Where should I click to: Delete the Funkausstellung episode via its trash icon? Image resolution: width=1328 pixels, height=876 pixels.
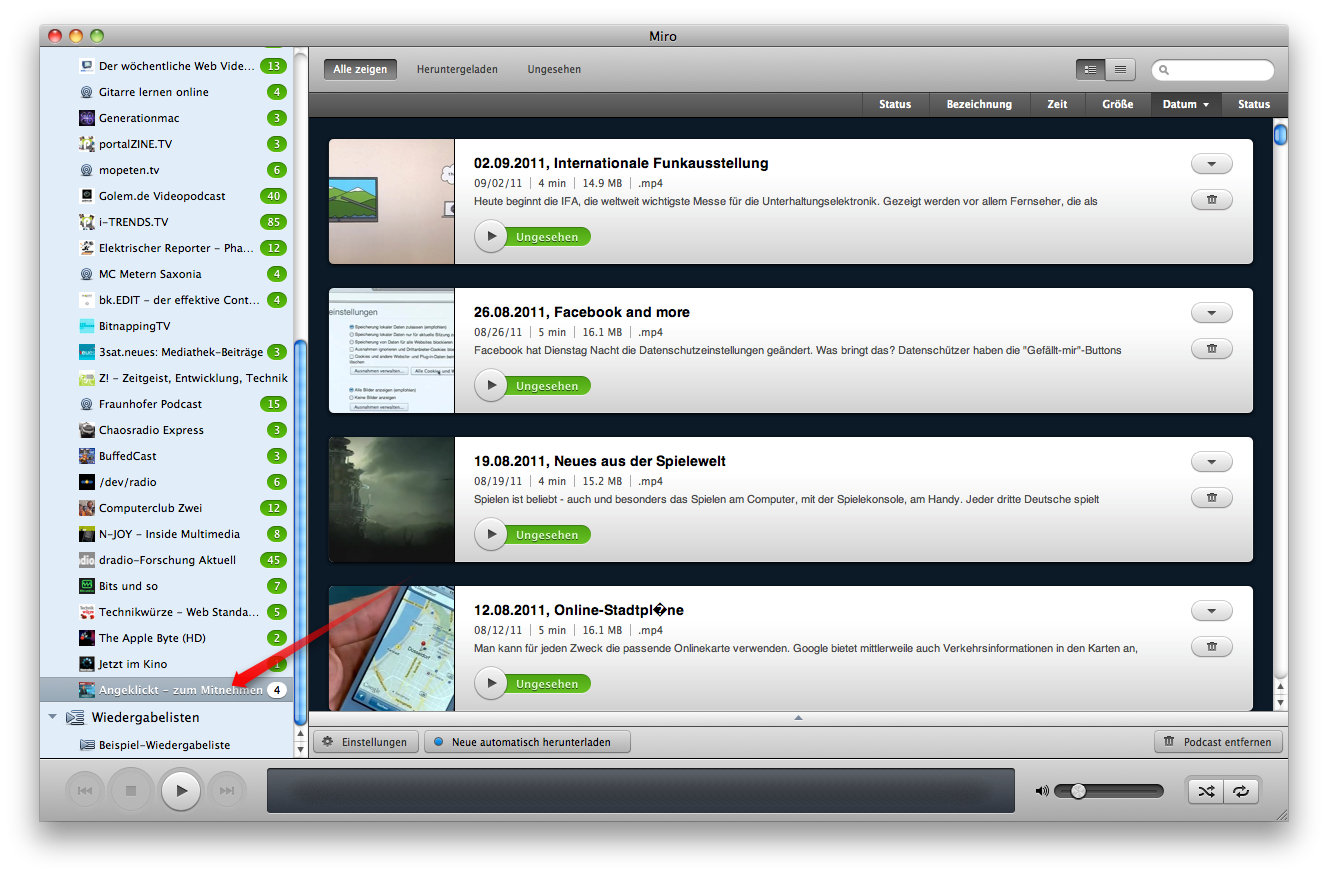coord(1211,199)
